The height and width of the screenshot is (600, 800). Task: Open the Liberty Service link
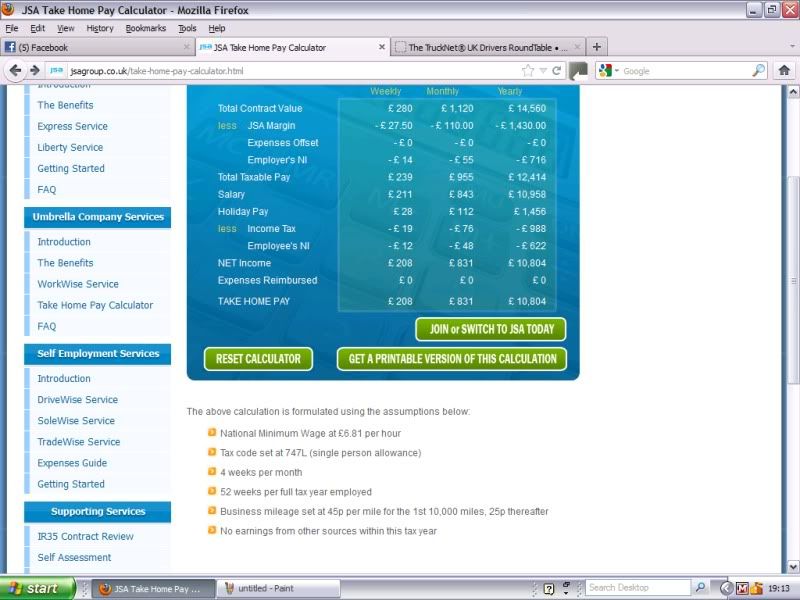[x=70, y=147]
